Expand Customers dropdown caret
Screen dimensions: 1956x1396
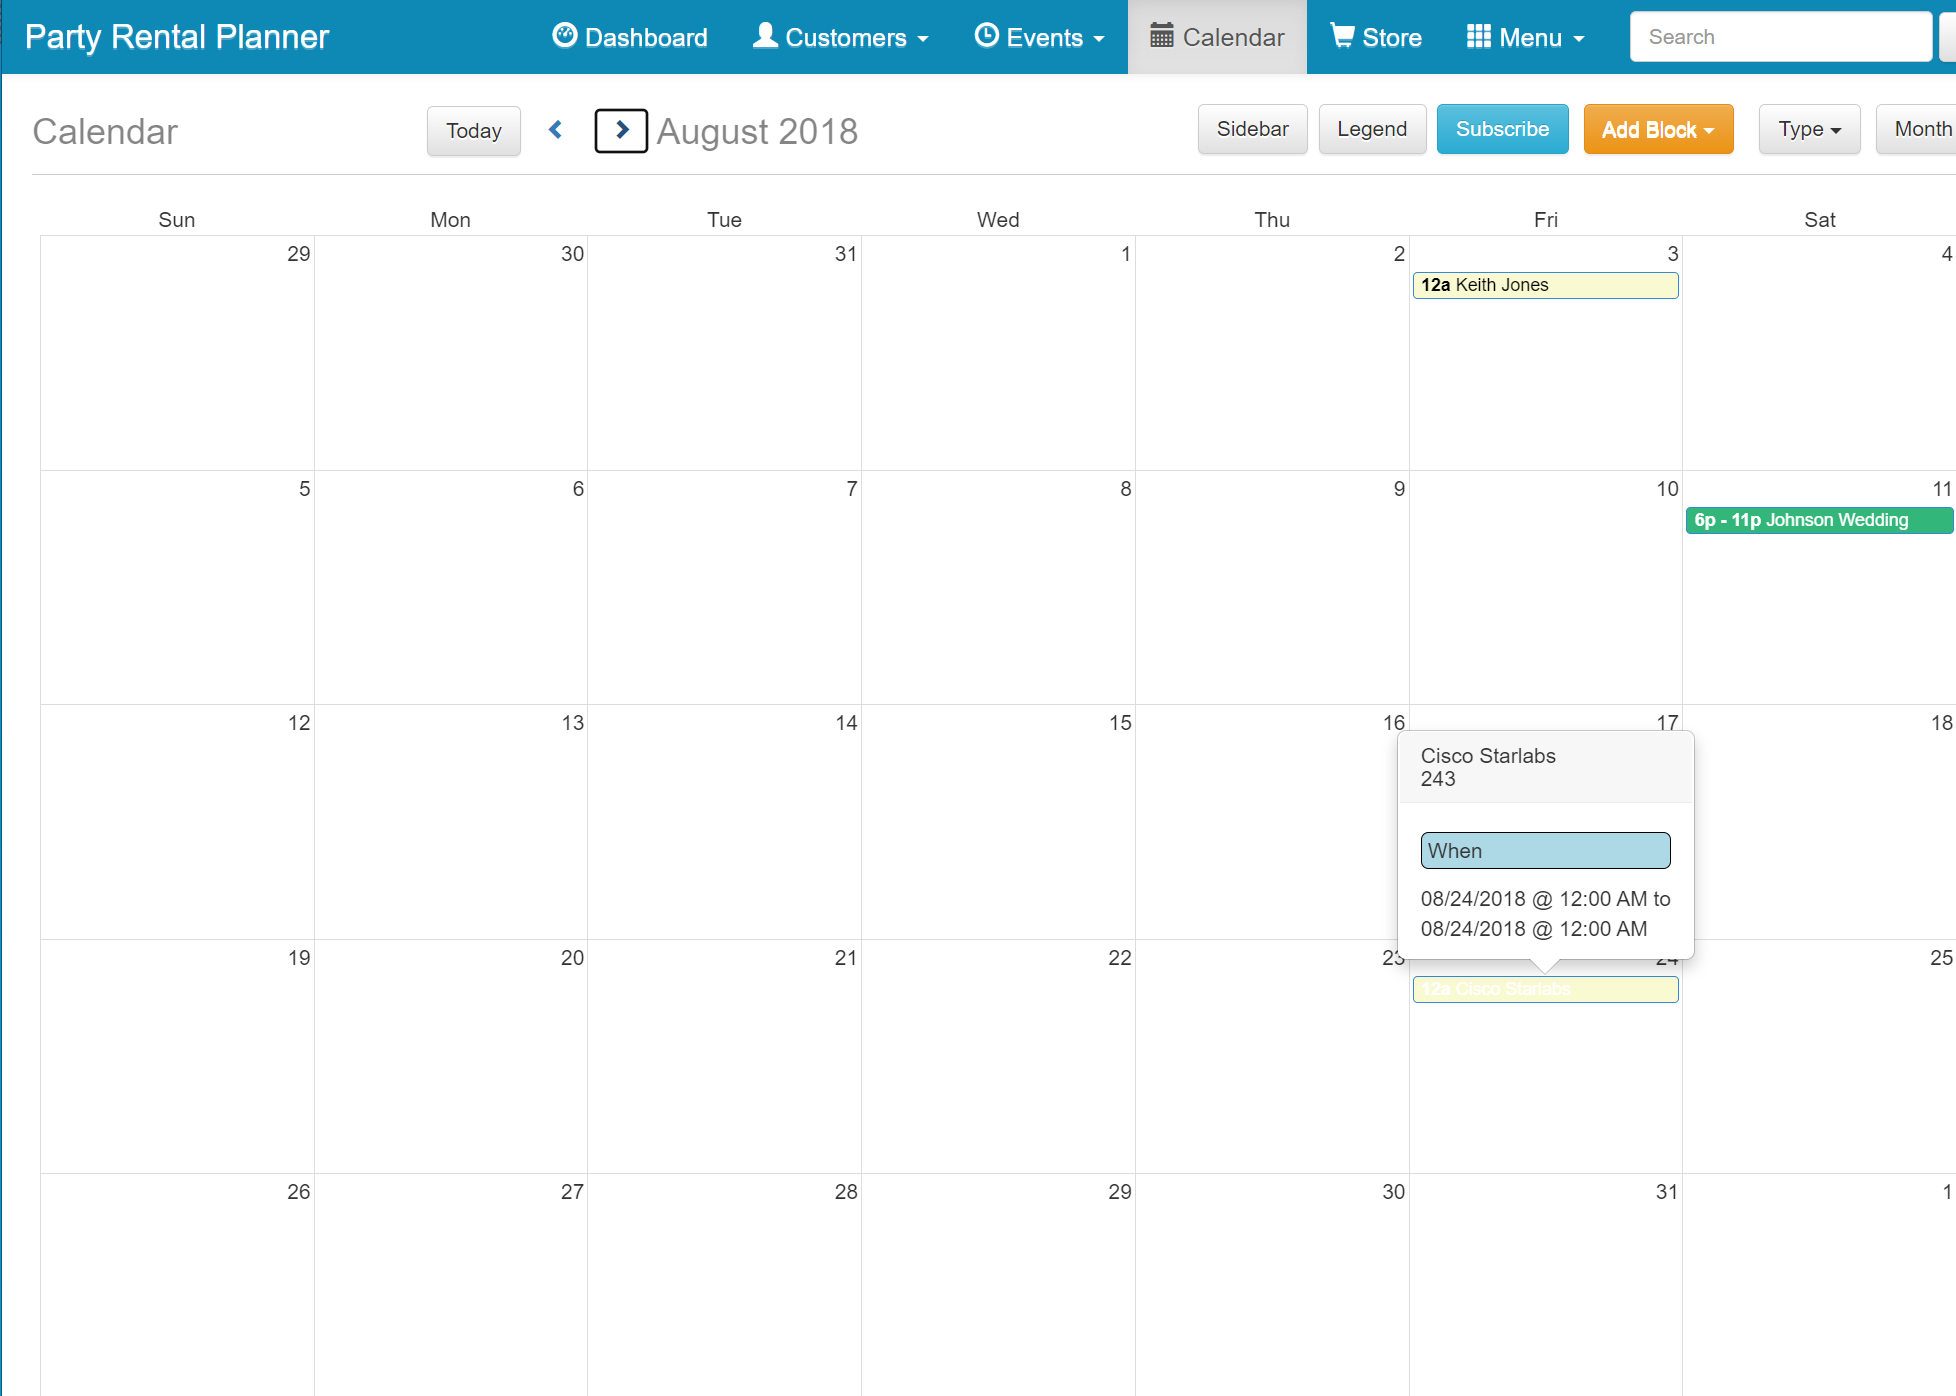923,39
